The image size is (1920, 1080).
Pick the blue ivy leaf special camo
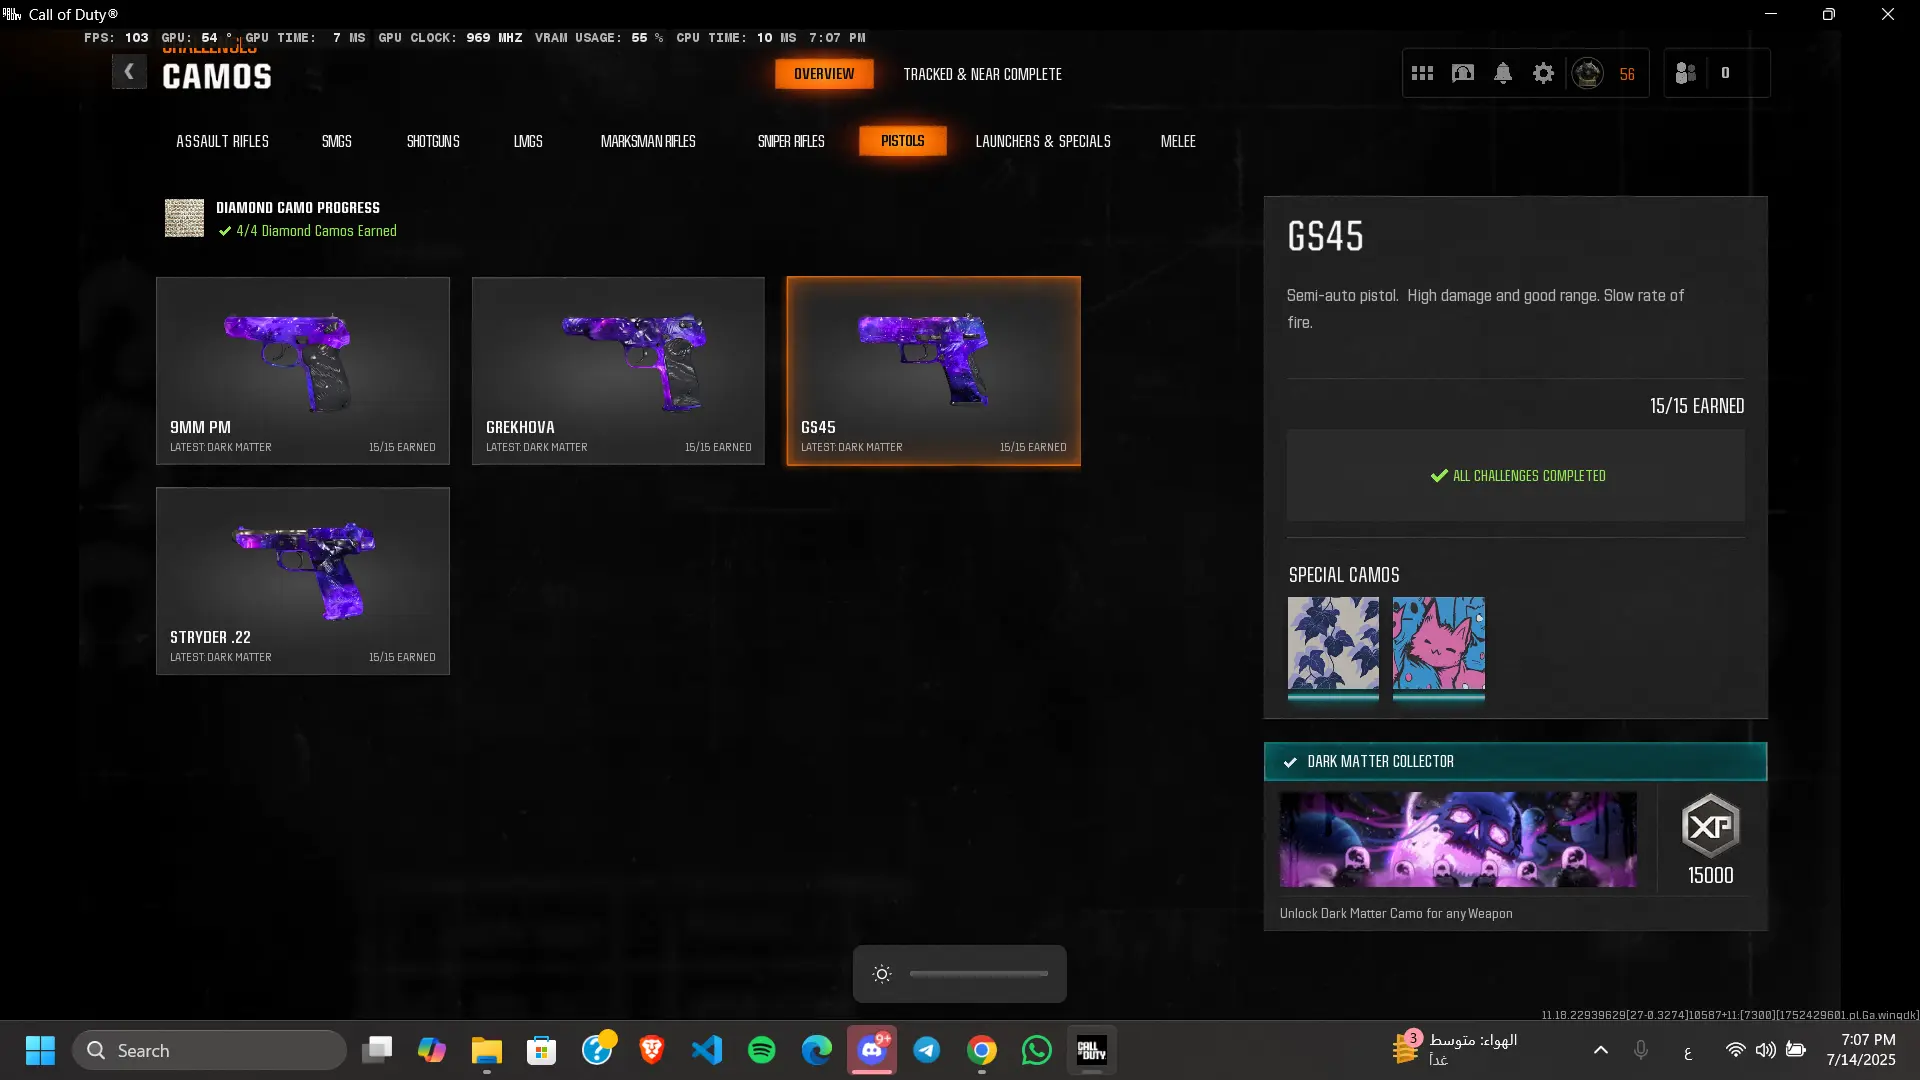point(1333,643)
